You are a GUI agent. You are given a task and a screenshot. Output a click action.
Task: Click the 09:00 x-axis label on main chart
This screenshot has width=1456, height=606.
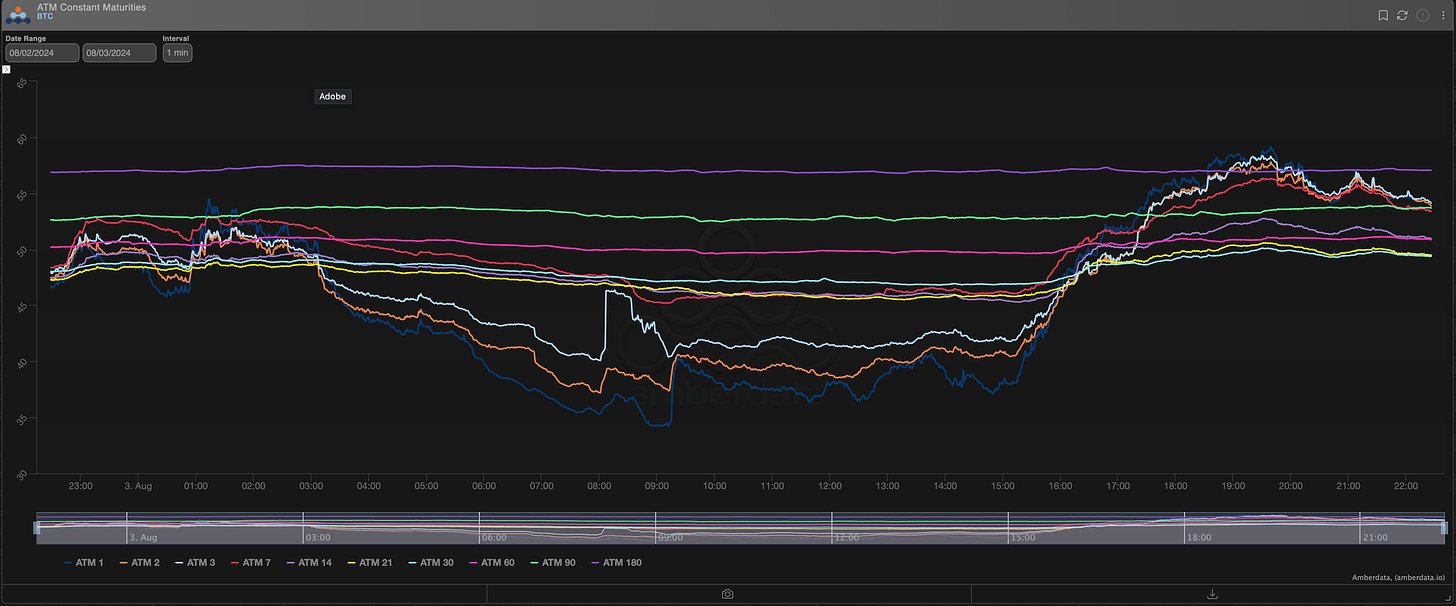(657, 486)
